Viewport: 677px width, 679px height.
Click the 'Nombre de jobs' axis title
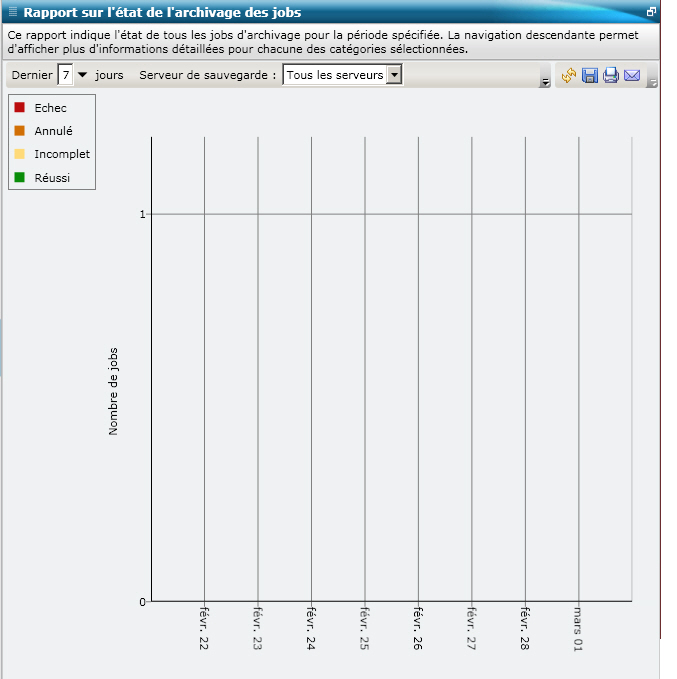113,391
